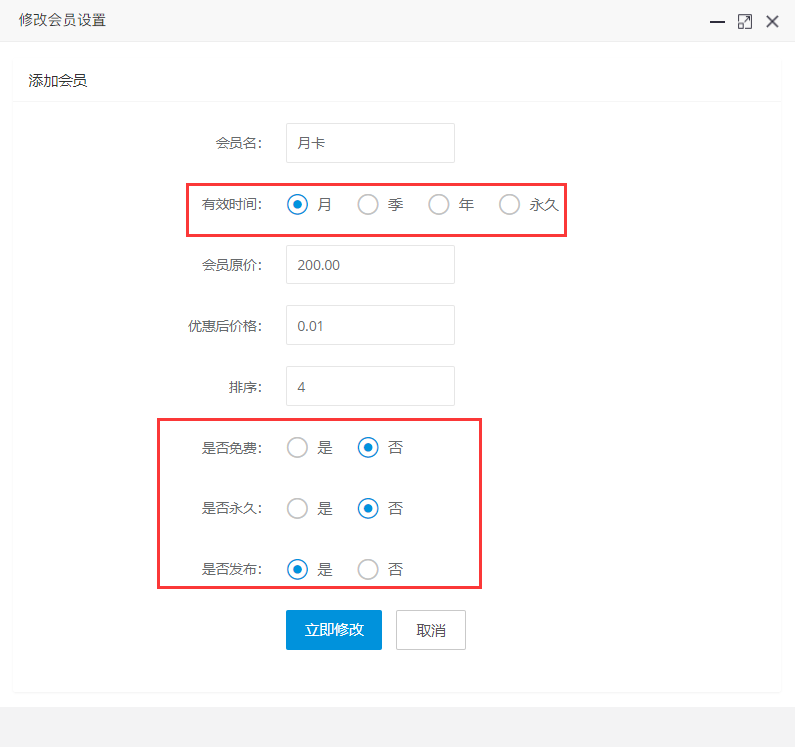Screen dimensions: 795x747
Task: Set 是否发布 to 是
Action: click(x=297, y=569)
